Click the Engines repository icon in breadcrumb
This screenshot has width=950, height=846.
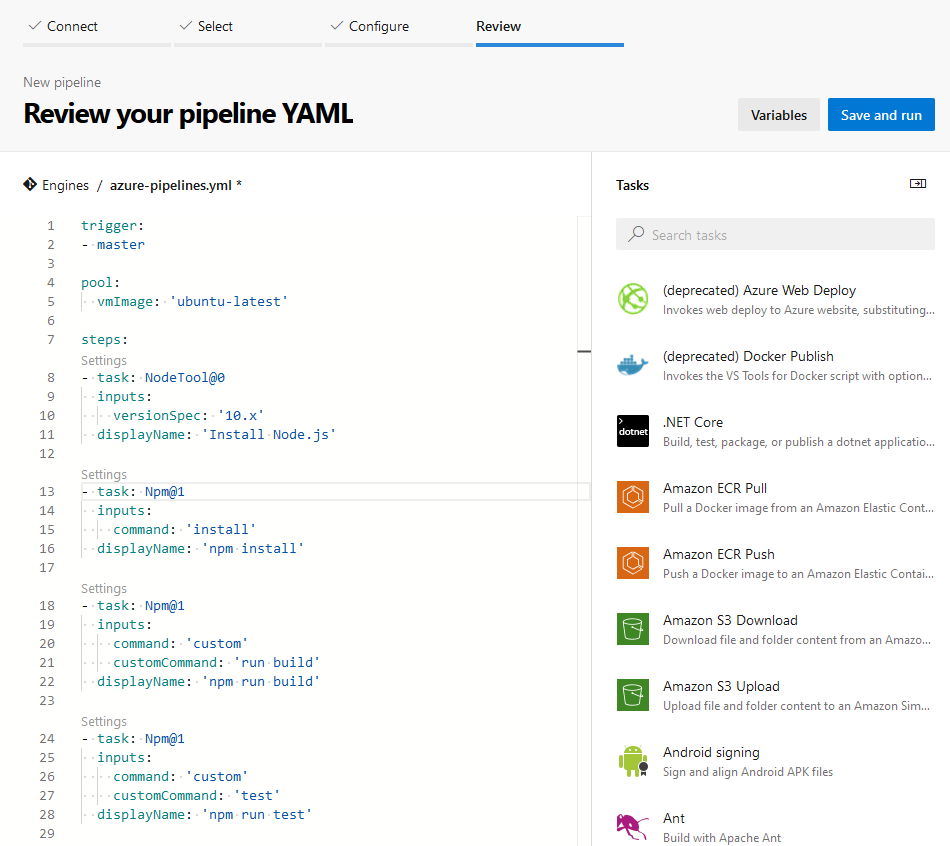coord(30,184)
